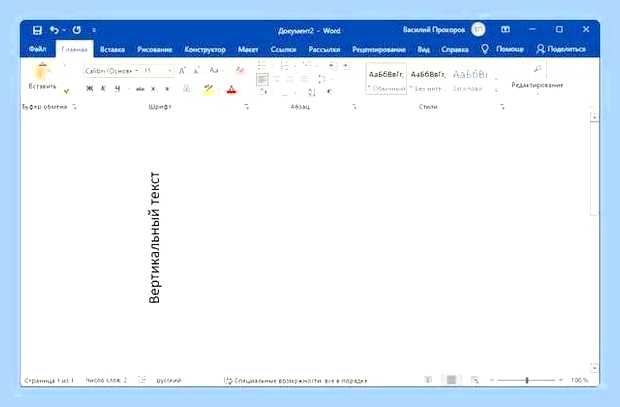Viewport: 620px width, 407px height.
Task: Switch to the Макет tab
Action: (248, 49)
